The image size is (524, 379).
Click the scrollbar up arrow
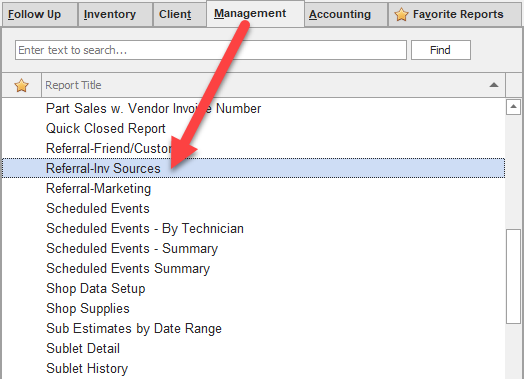coord(514,107)
